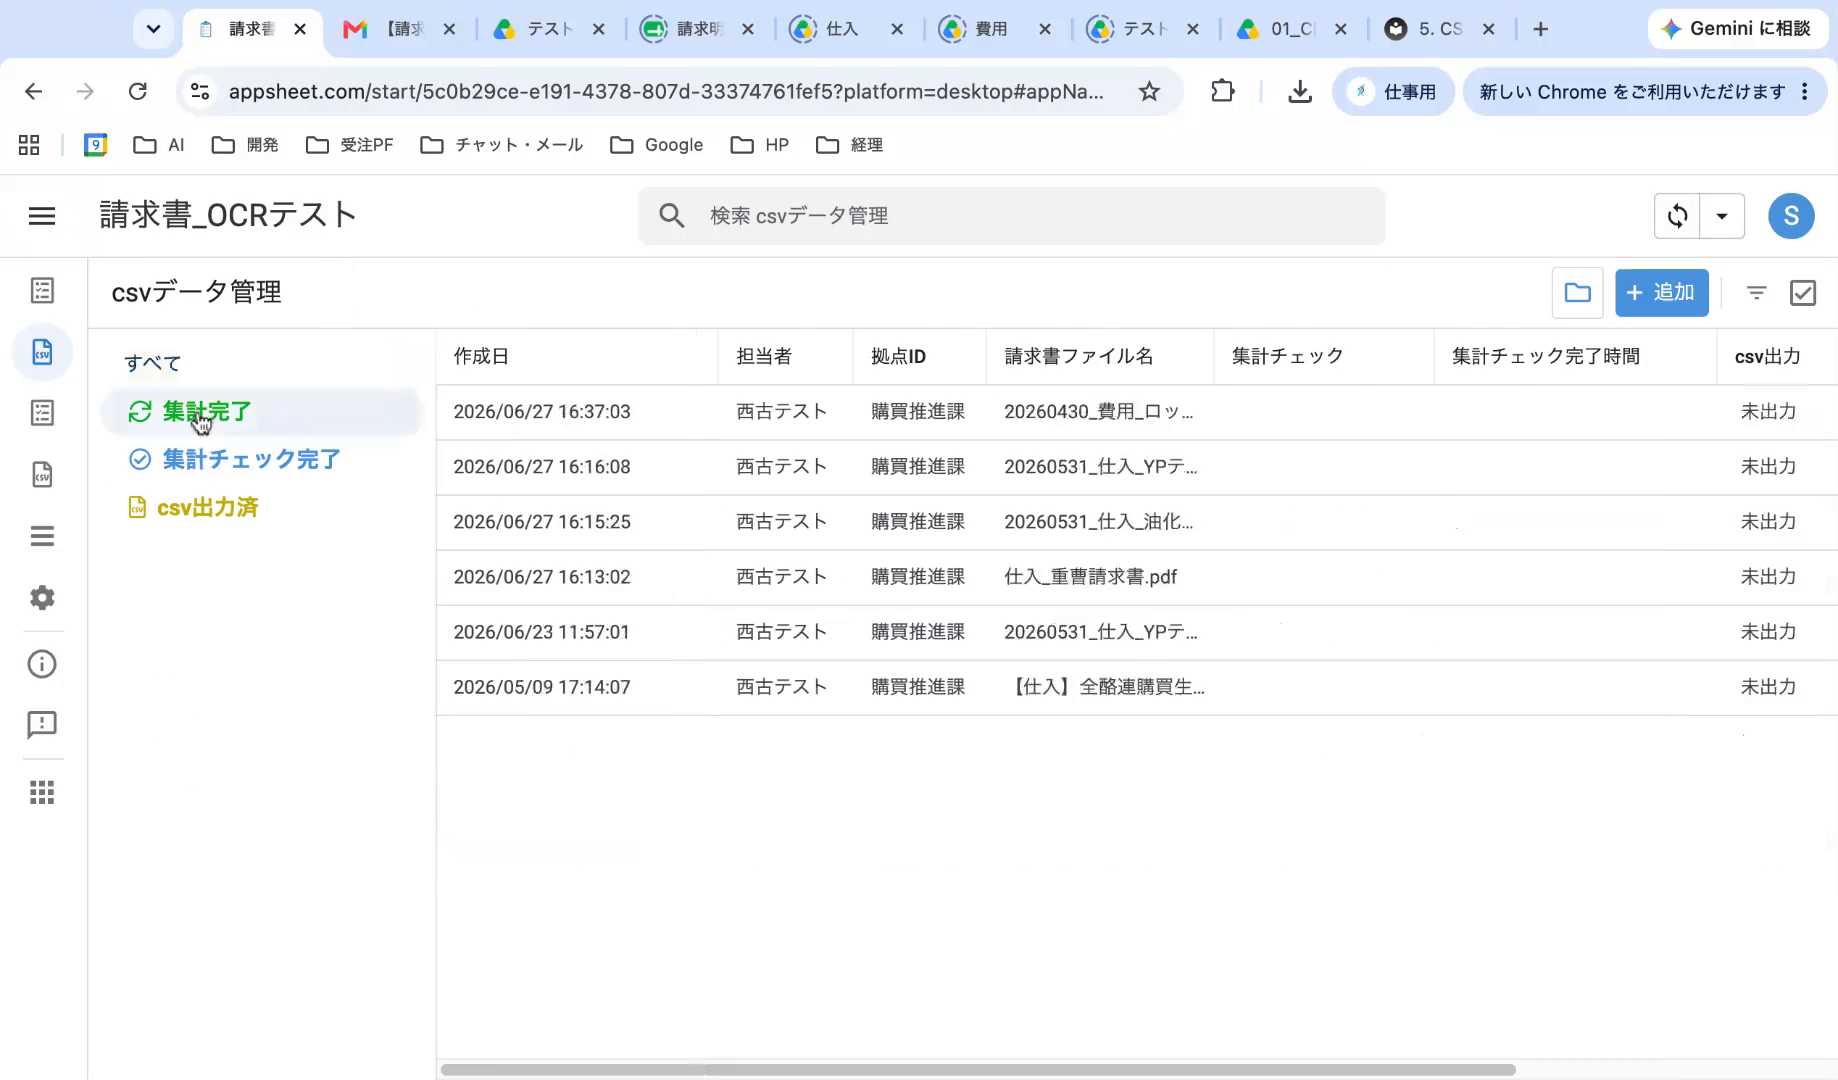Click 新しい Chrome をご利用いただけます update chip
This screenshot has width=1838, height=1080.
(x=1644, y=92)
